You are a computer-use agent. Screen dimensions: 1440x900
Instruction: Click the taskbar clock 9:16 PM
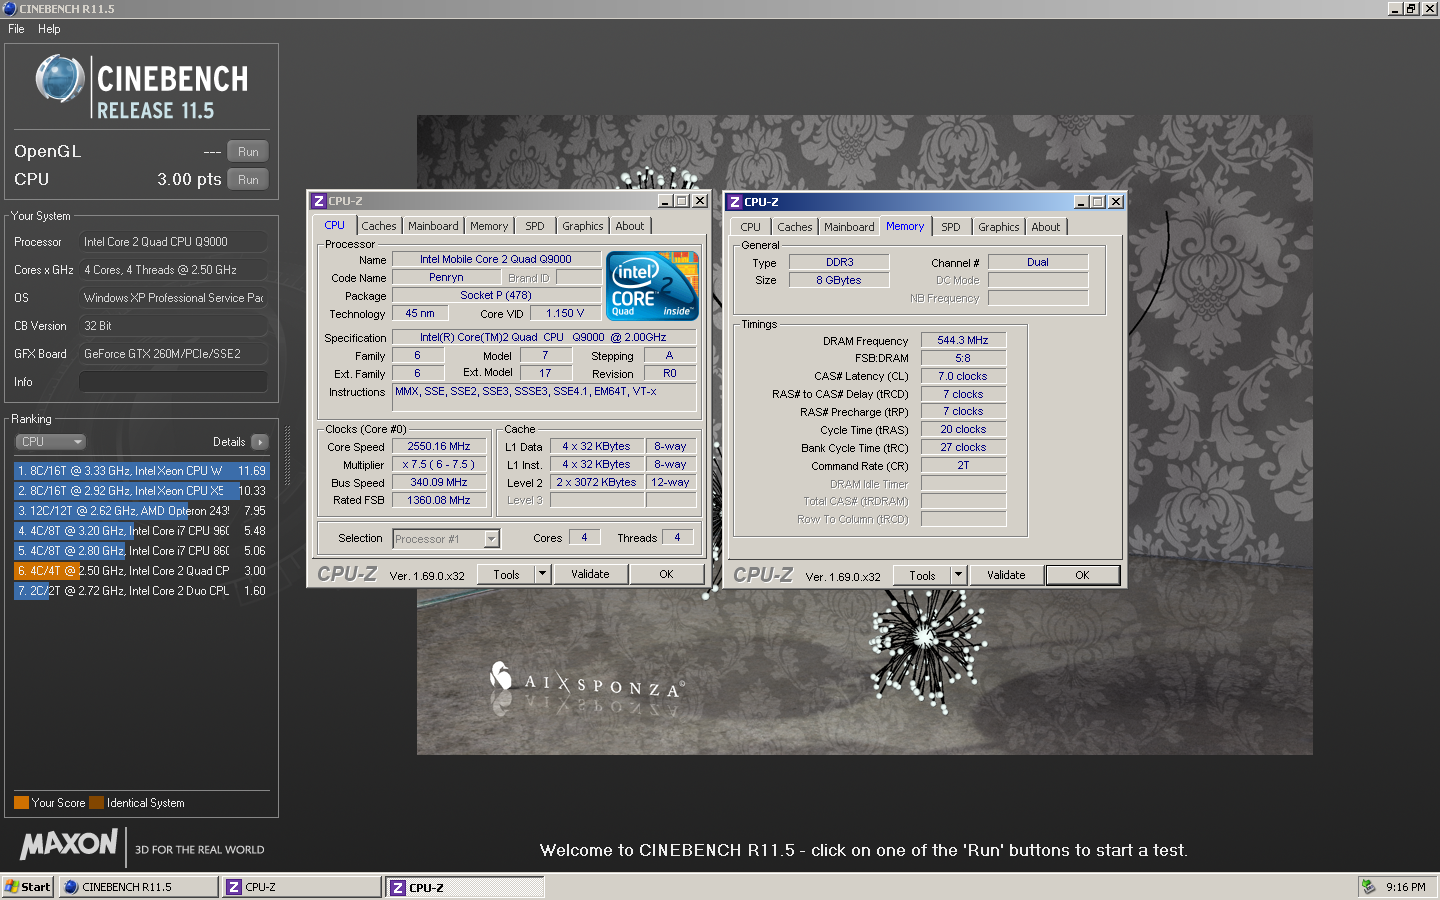click(1406, 887)
